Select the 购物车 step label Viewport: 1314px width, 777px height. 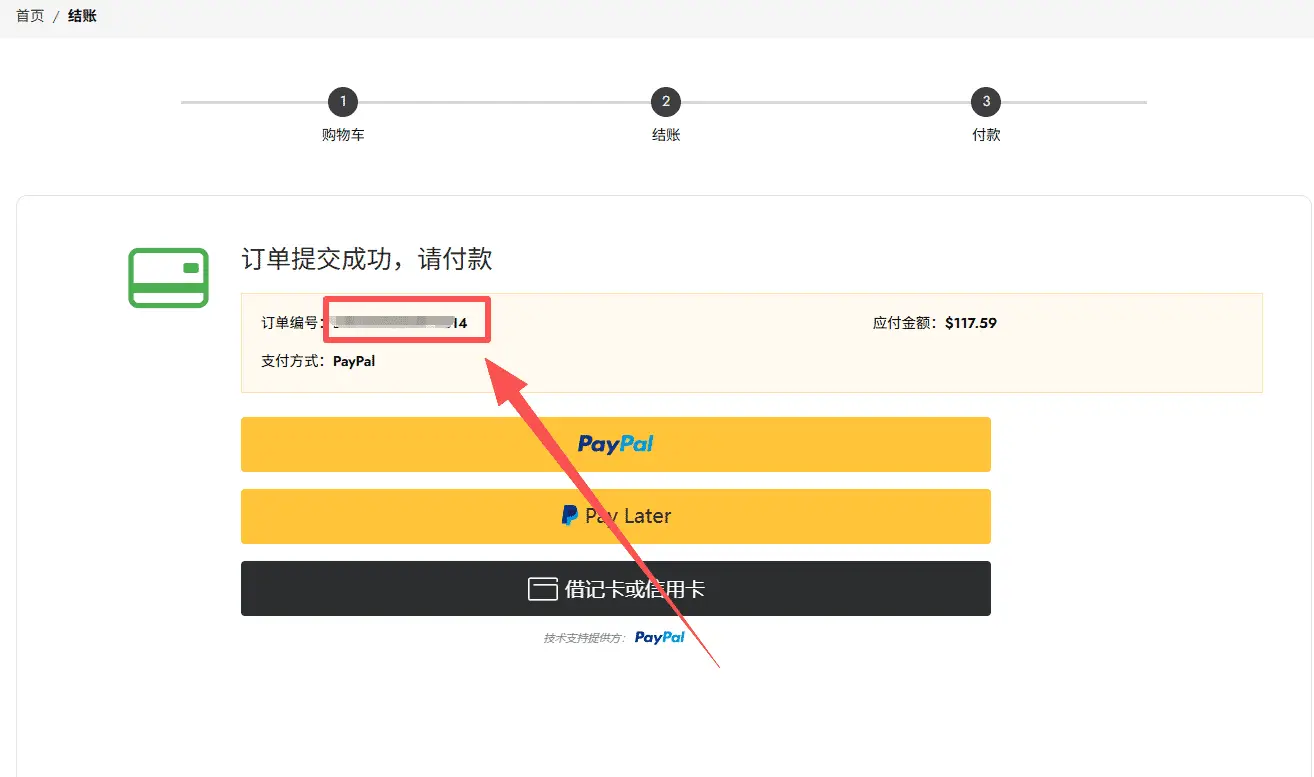coord(343,135)
